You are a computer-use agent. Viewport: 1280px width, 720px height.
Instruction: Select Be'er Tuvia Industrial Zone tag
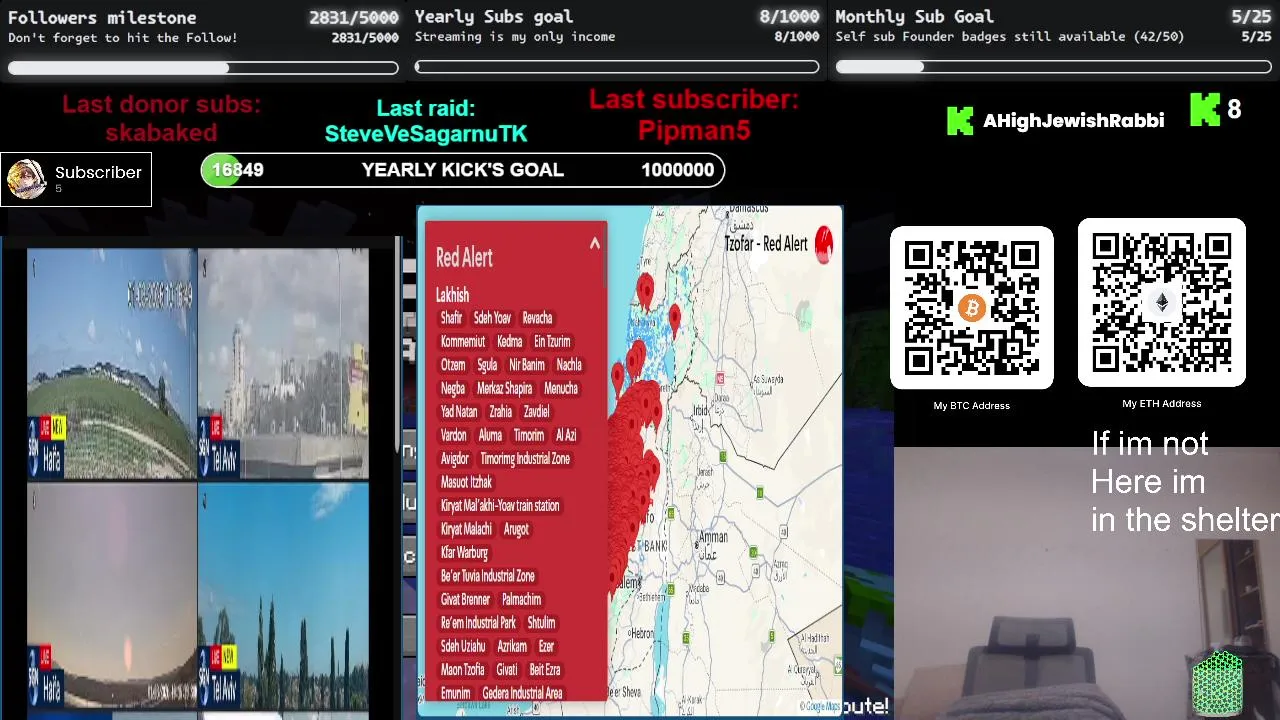tap(488, 576)
